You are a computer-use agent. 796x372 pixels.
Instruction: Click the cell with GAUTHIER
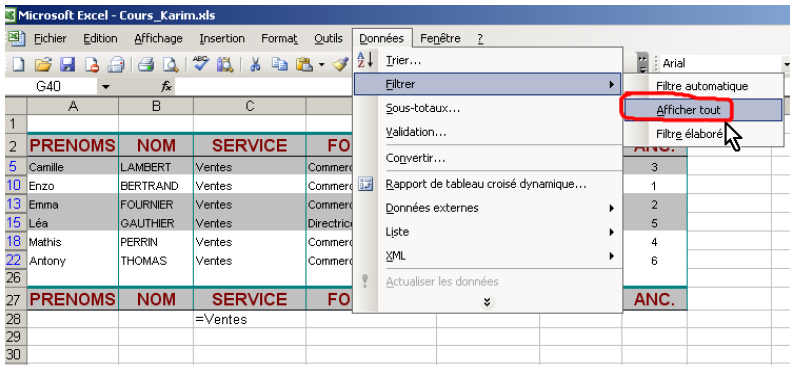156,223
